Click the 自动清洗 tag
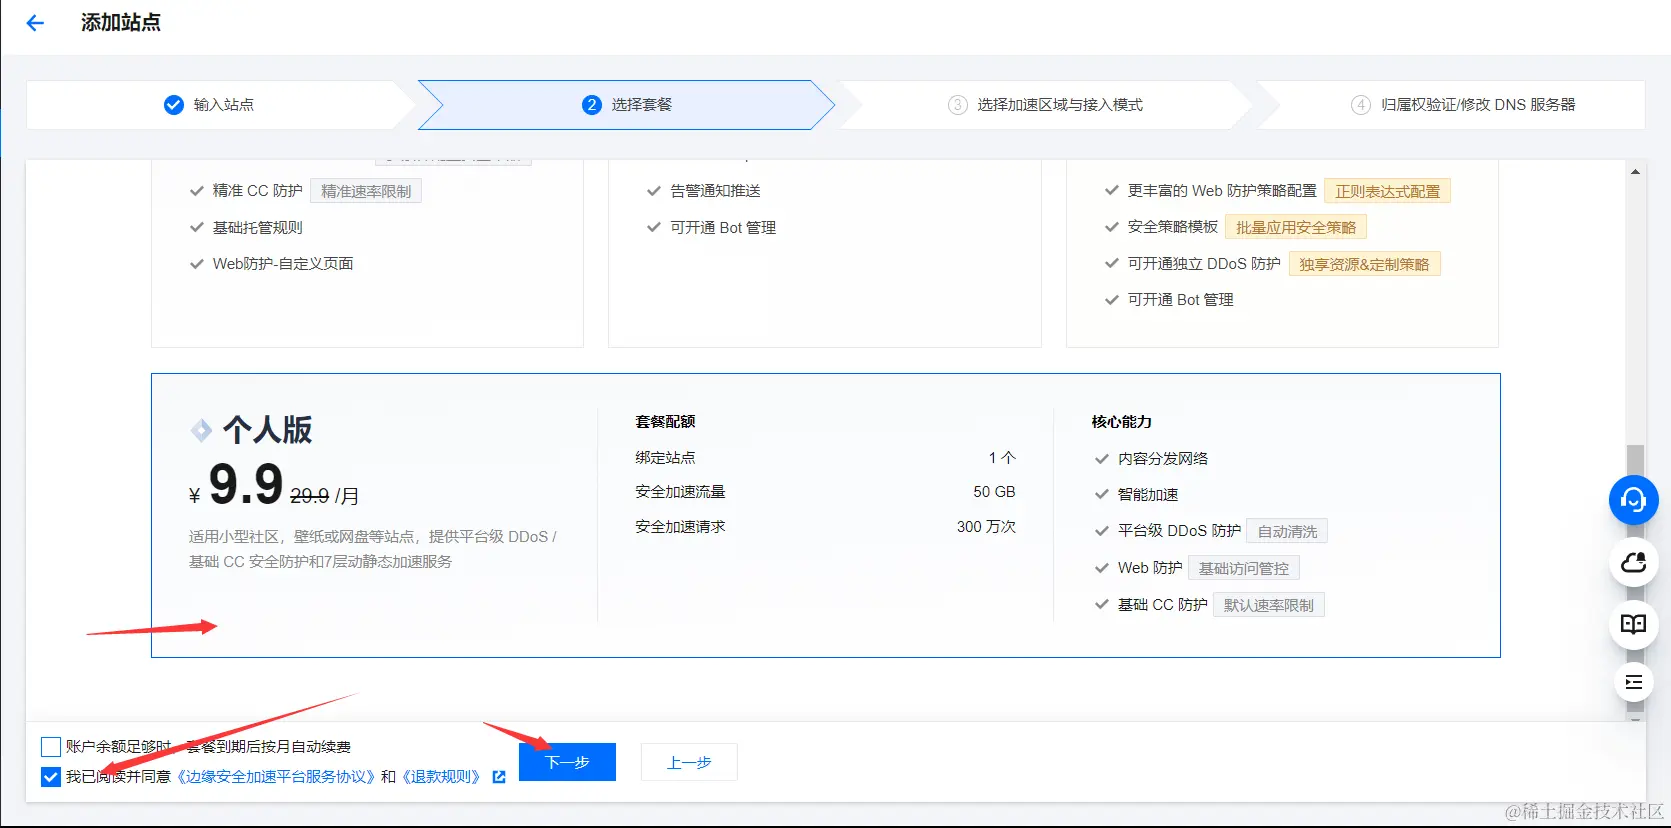The width and height of the screenshot is (1671, 828). tap(1287, 531)
